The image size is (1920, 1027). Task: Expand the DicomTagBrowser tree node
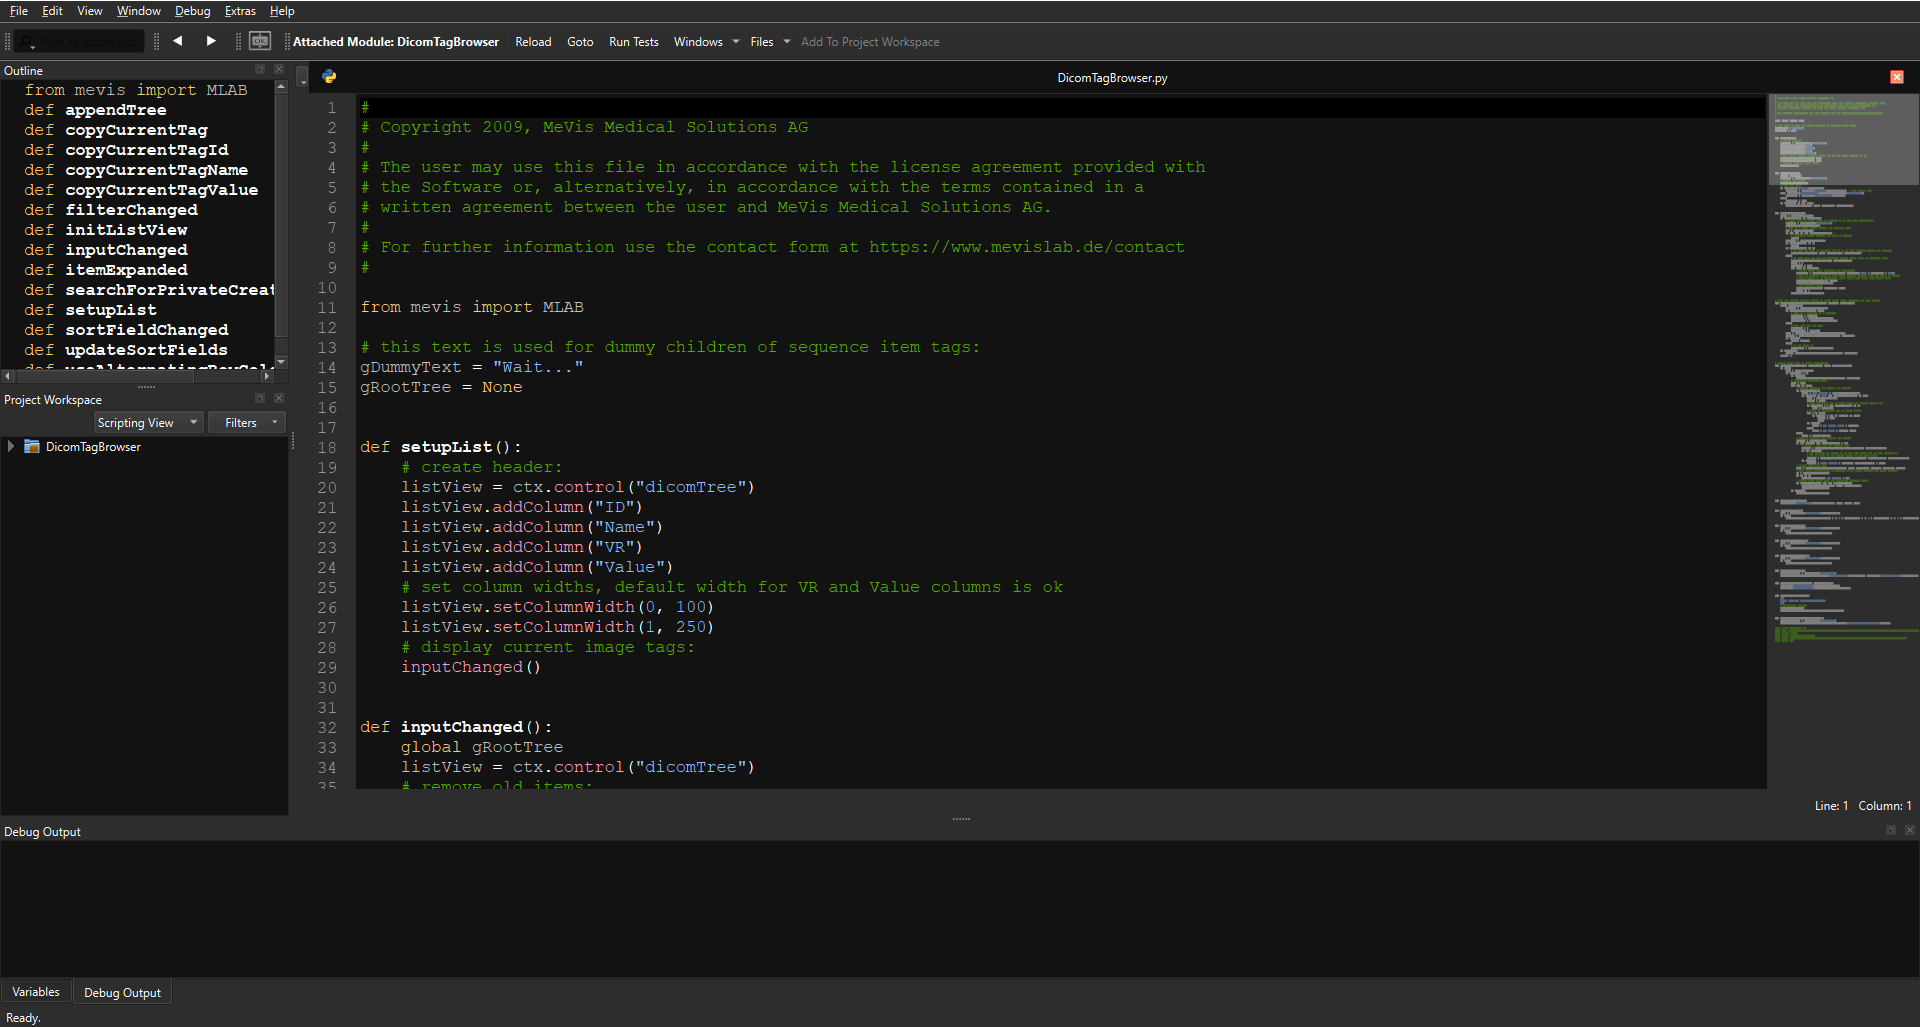[11, 447]
